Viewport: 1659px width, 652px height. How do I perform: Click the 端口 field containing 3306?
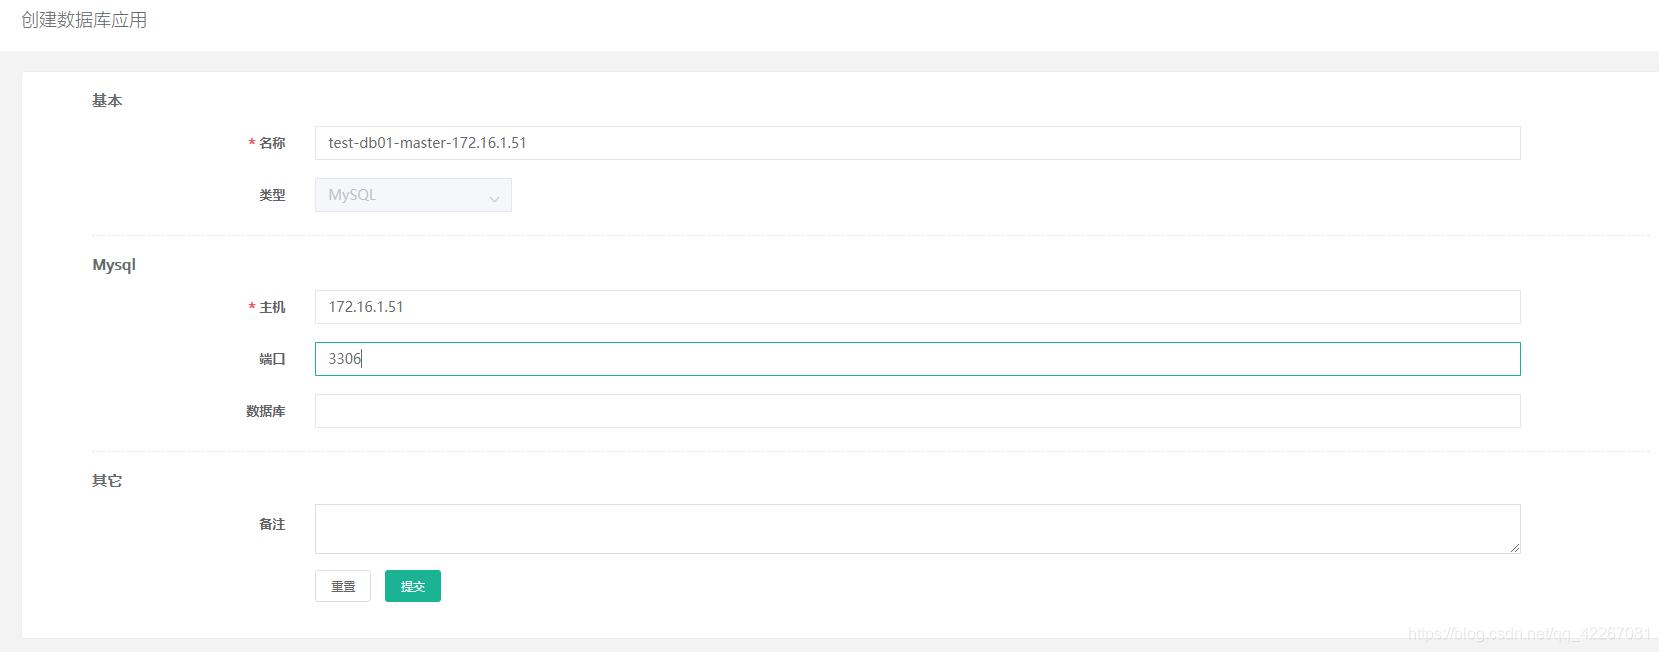tap(916, 359)
